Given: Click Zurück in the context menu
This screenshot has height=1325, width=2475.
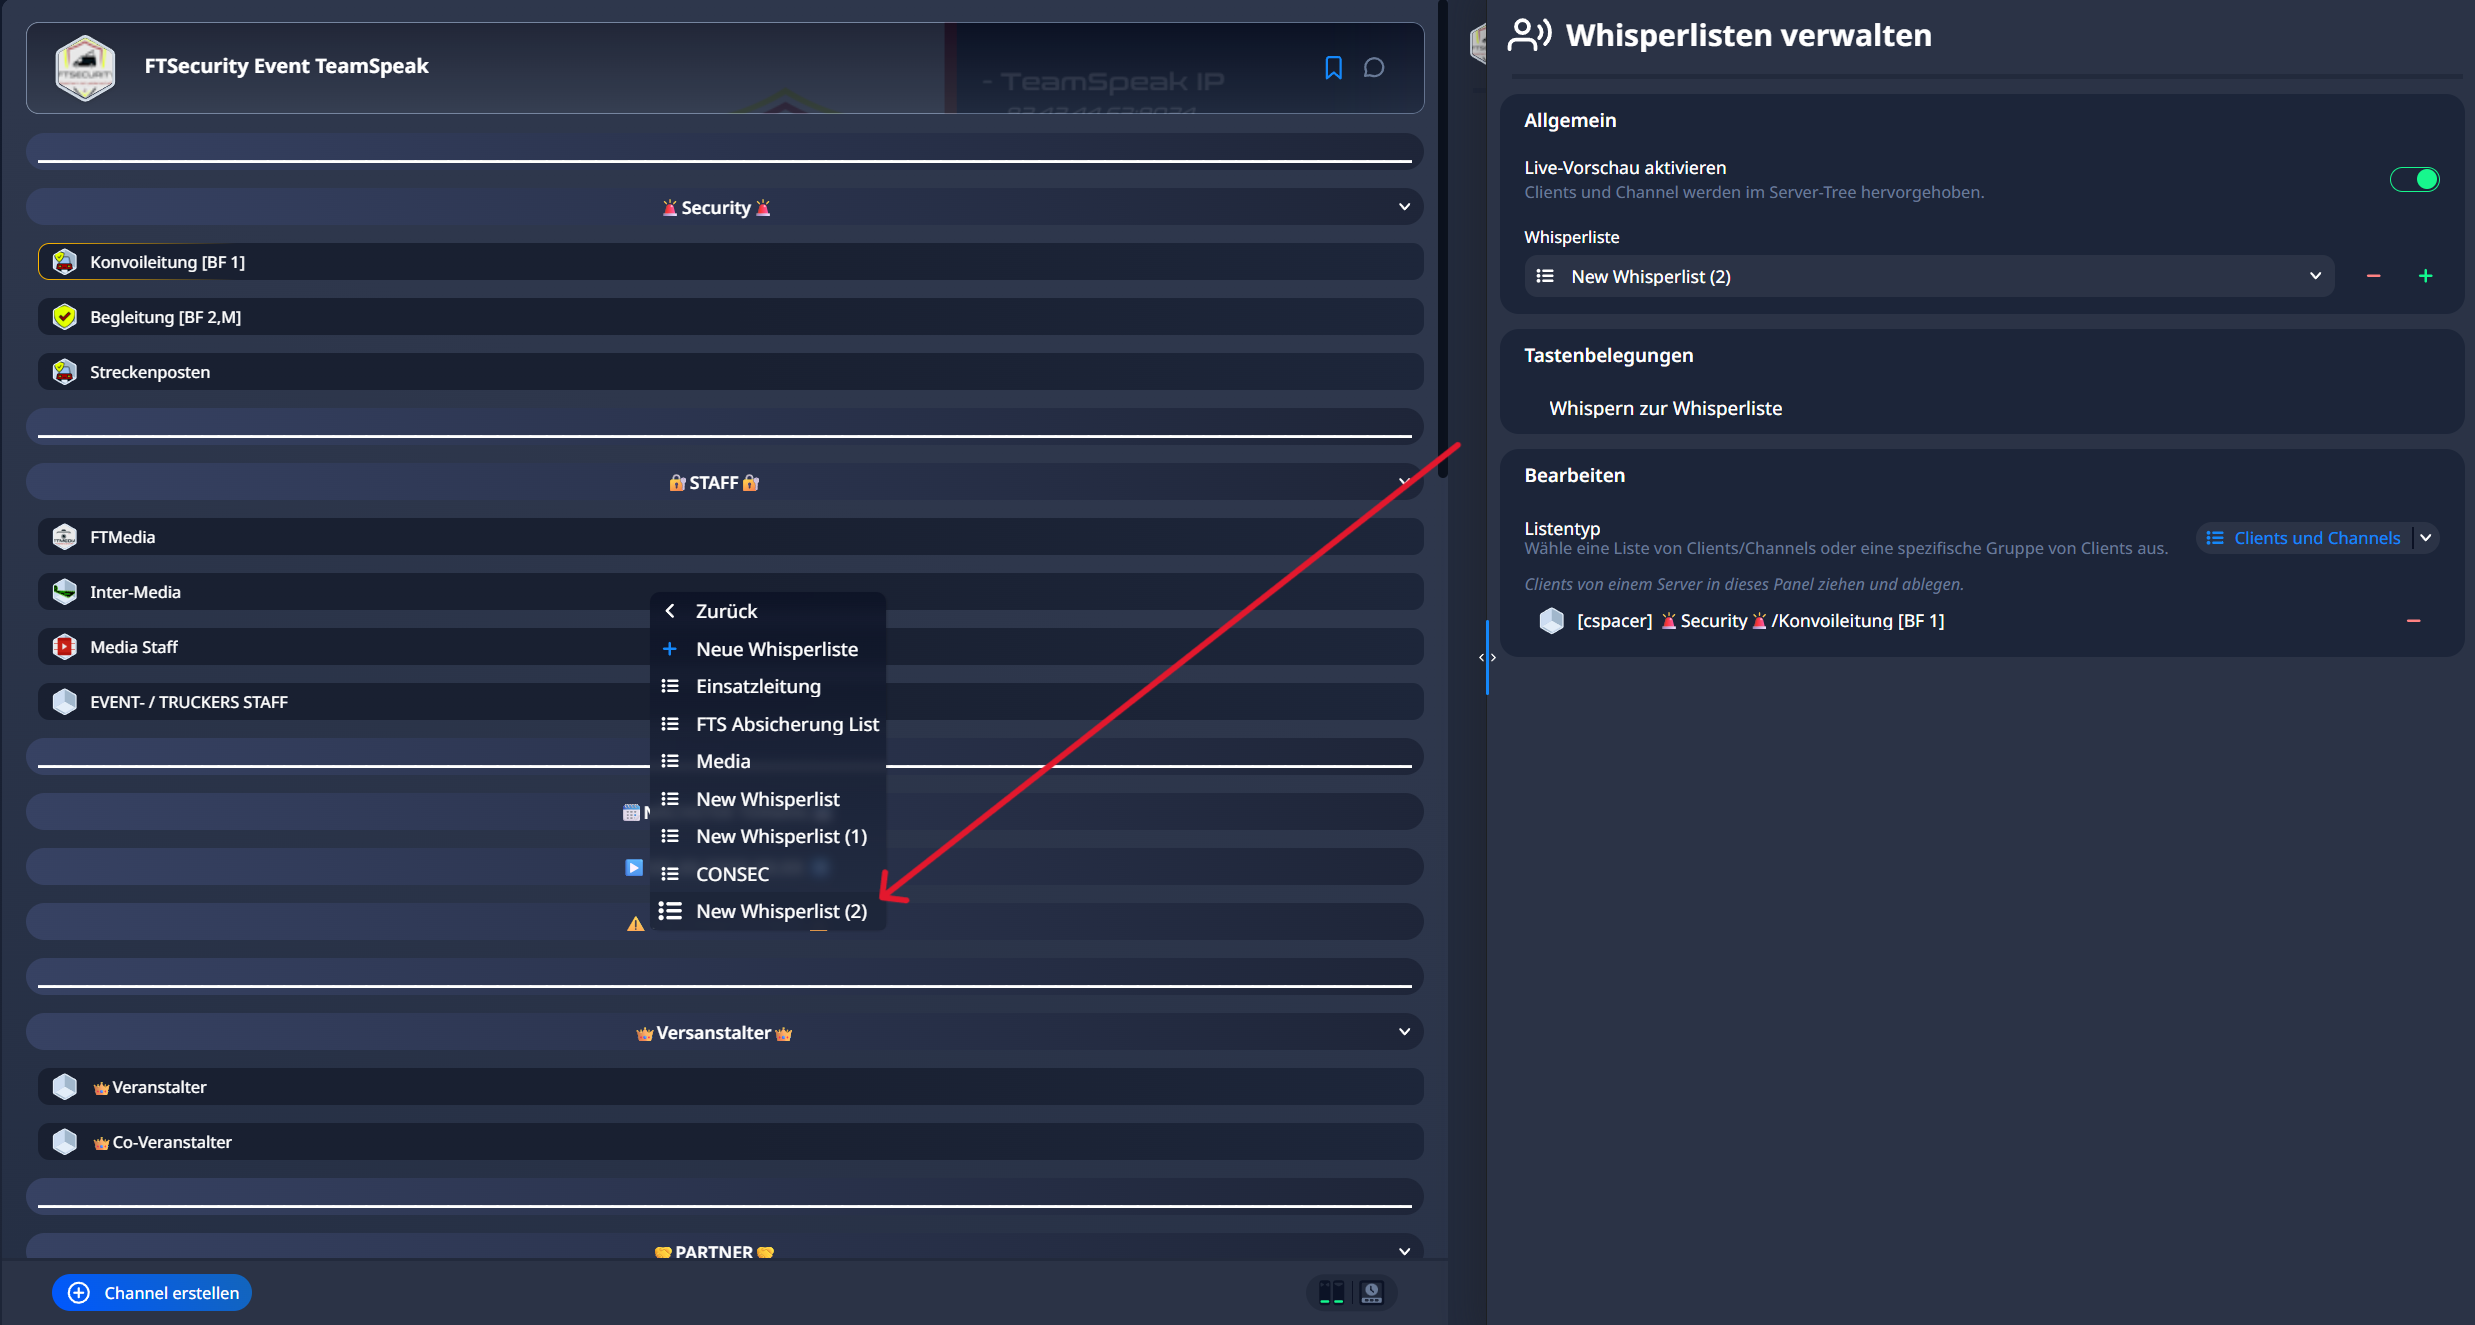Looking at the screenshot, I should click(726, 611).
